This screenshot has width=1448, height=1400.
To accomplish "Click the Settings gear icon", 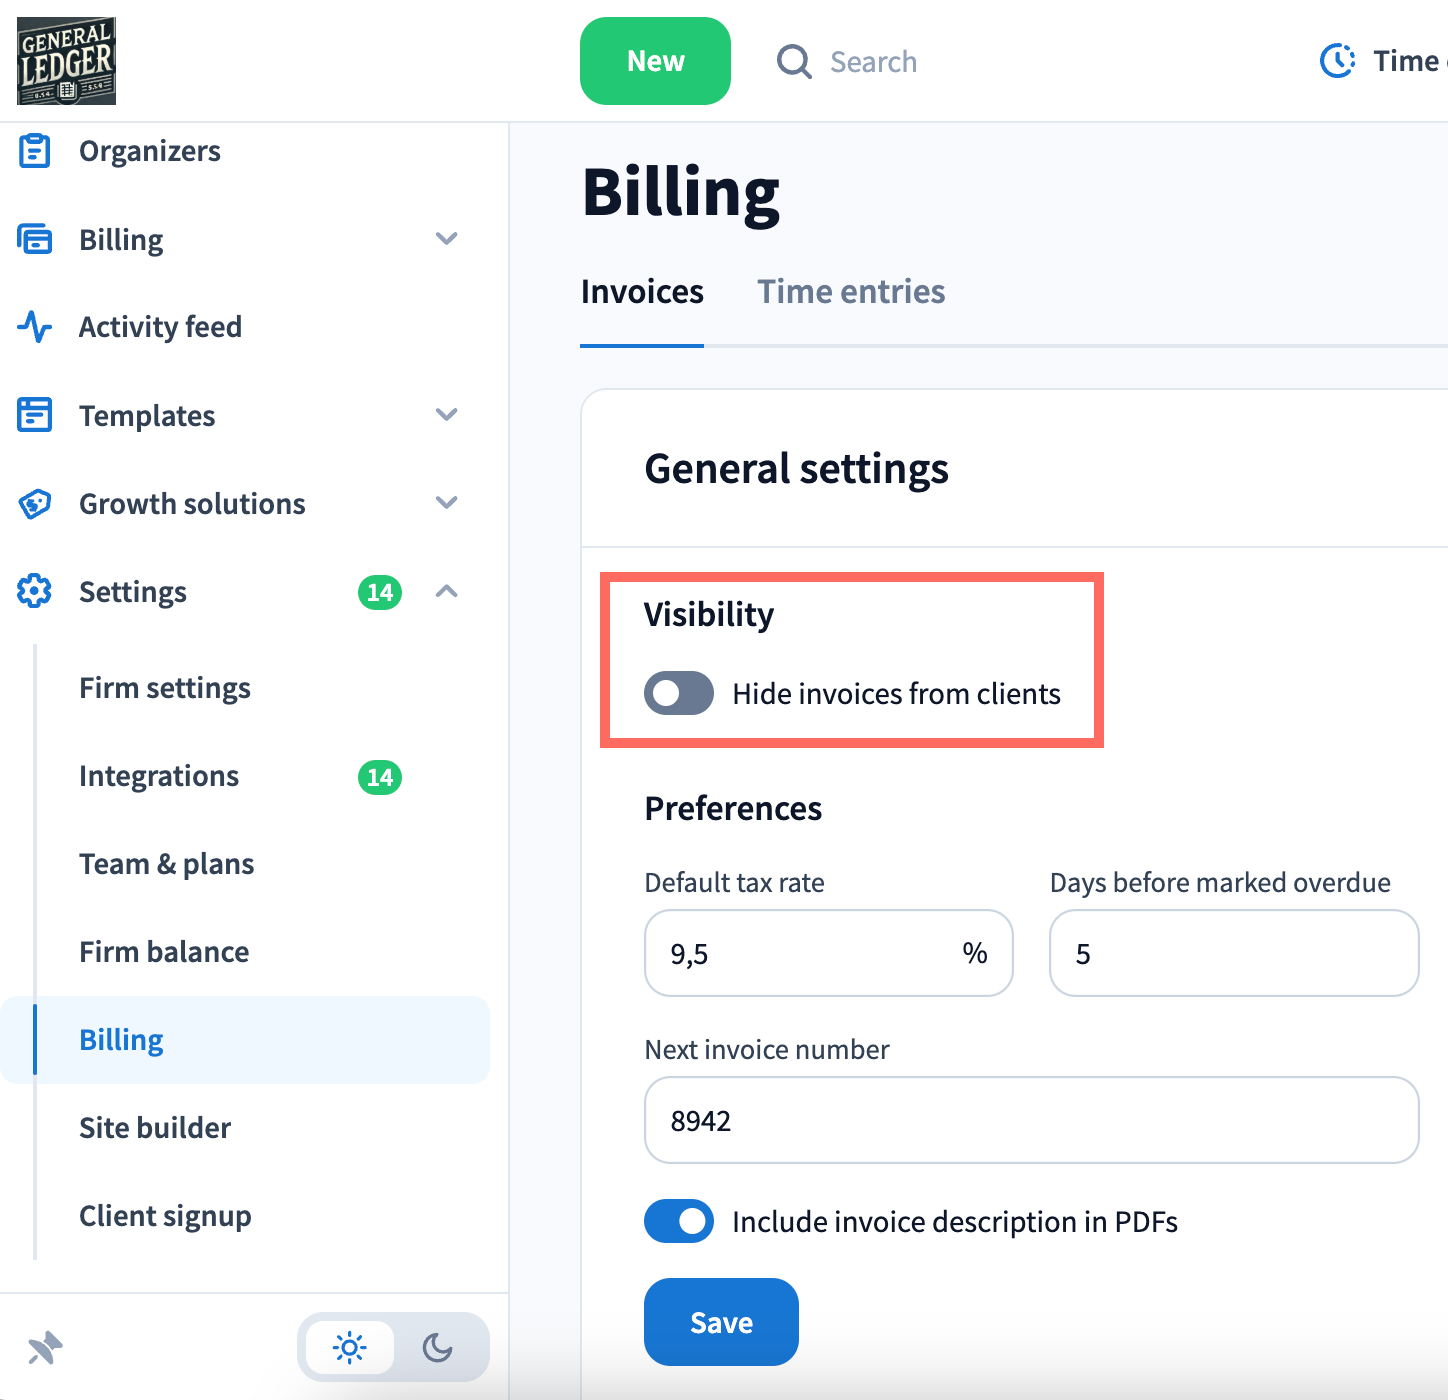I will (35, 591).
